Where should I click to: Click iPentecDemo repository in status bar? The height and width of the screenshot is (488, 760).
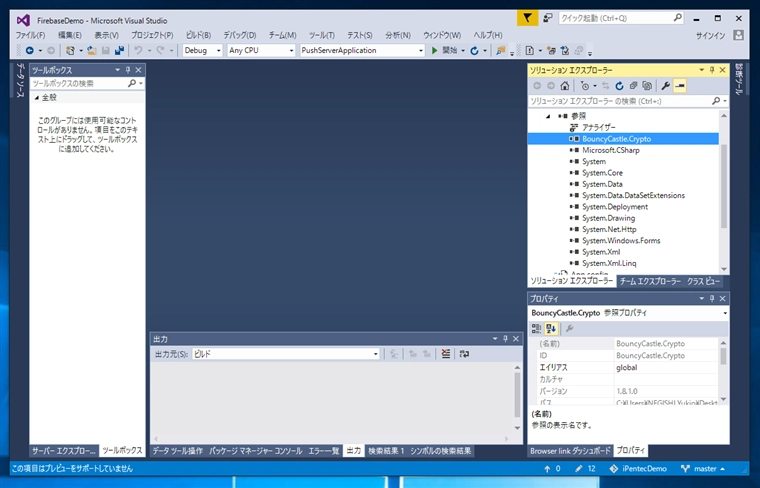pos(638,469)
